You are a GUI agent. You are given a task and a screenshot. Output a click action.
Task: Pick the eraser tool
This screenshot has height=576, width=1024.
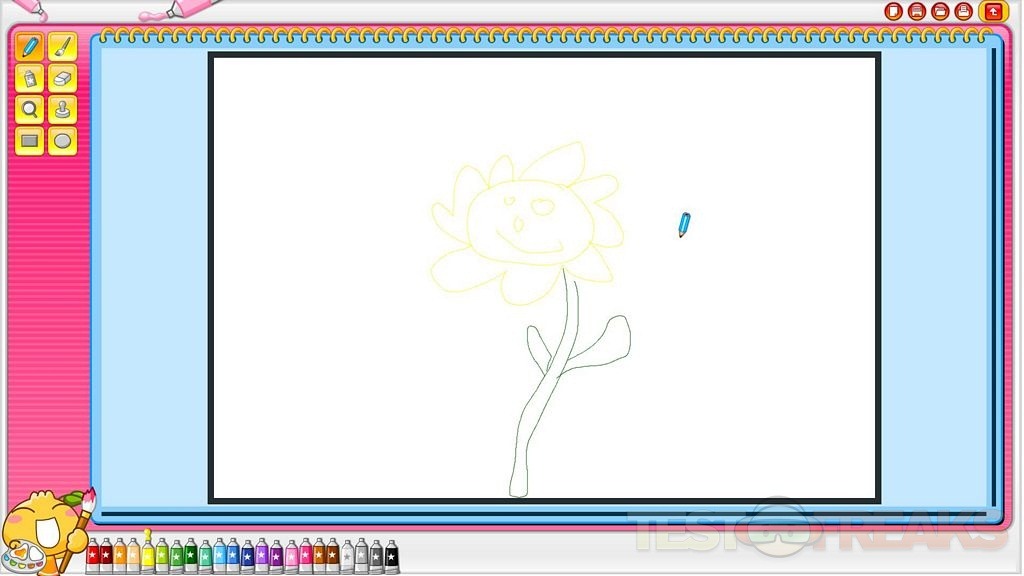(x=62, y=78)
